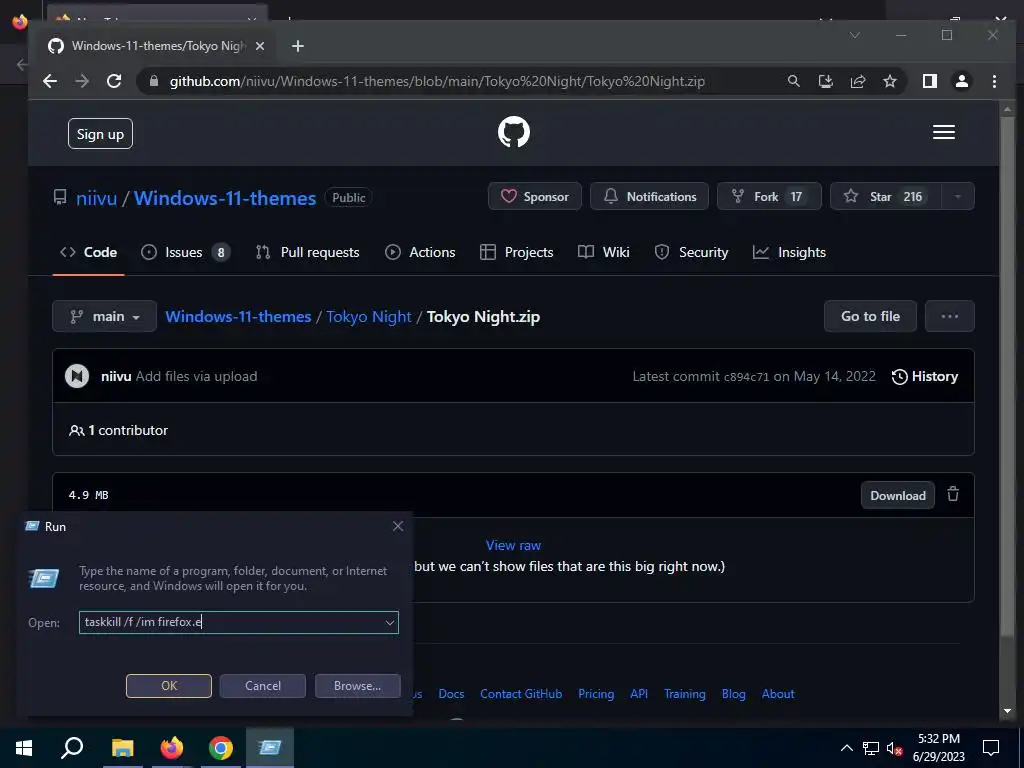Bookmark this page with star icon
This screenshot has width=1024, height=768.
[889, 81]
